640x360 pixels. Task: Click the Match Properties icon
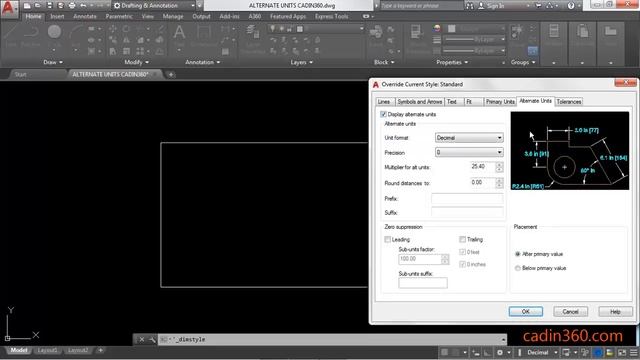[x=416, y=37]
